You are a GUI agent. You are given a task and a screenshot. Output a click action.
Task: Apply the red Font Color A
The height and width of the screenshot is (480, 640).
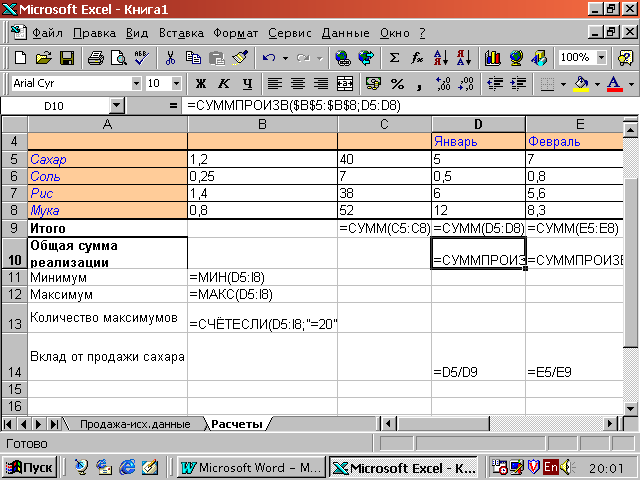pos(615,84)
